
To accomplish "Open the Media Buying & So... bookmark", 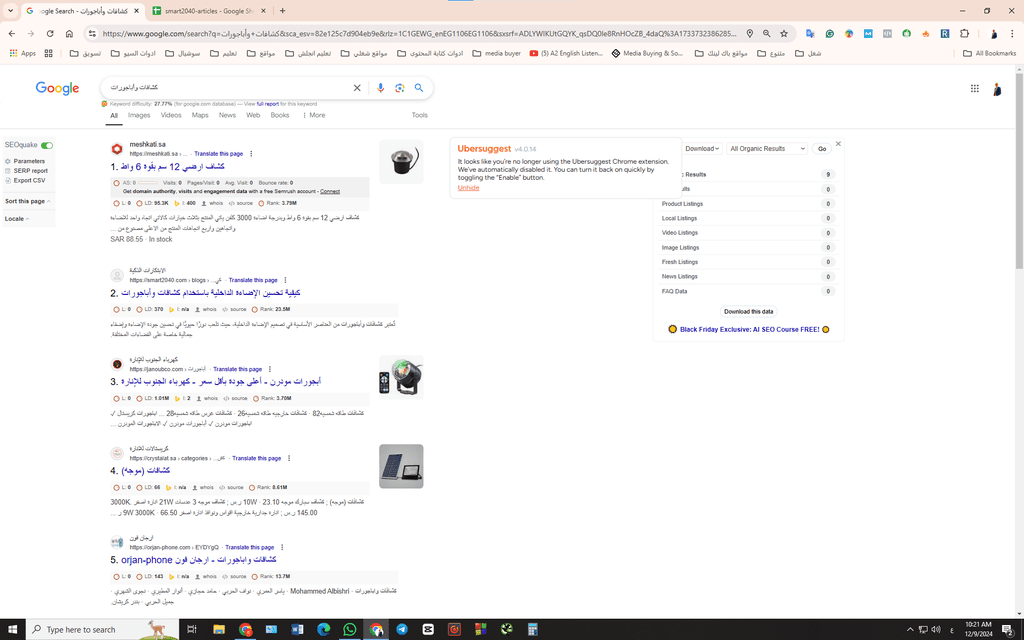I will click(647, 54).
